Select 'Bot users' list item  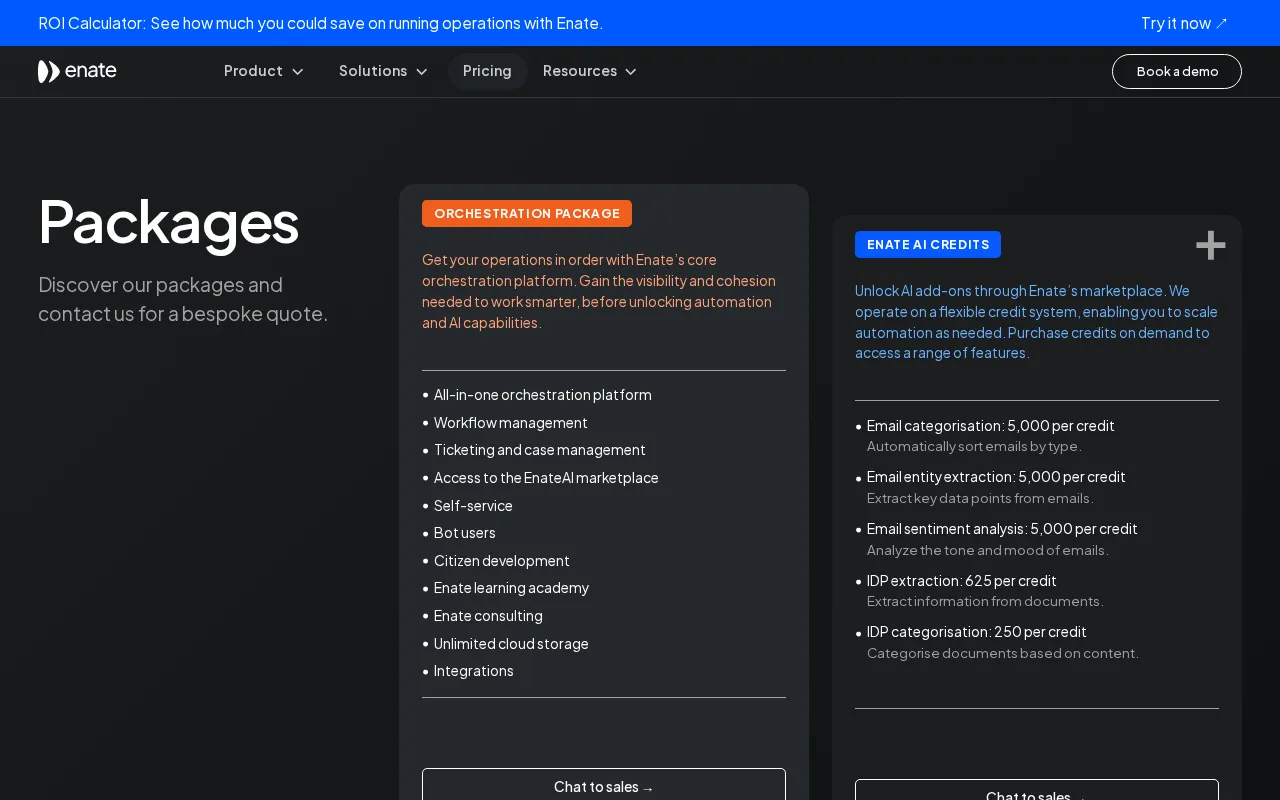tap(465, 533)
